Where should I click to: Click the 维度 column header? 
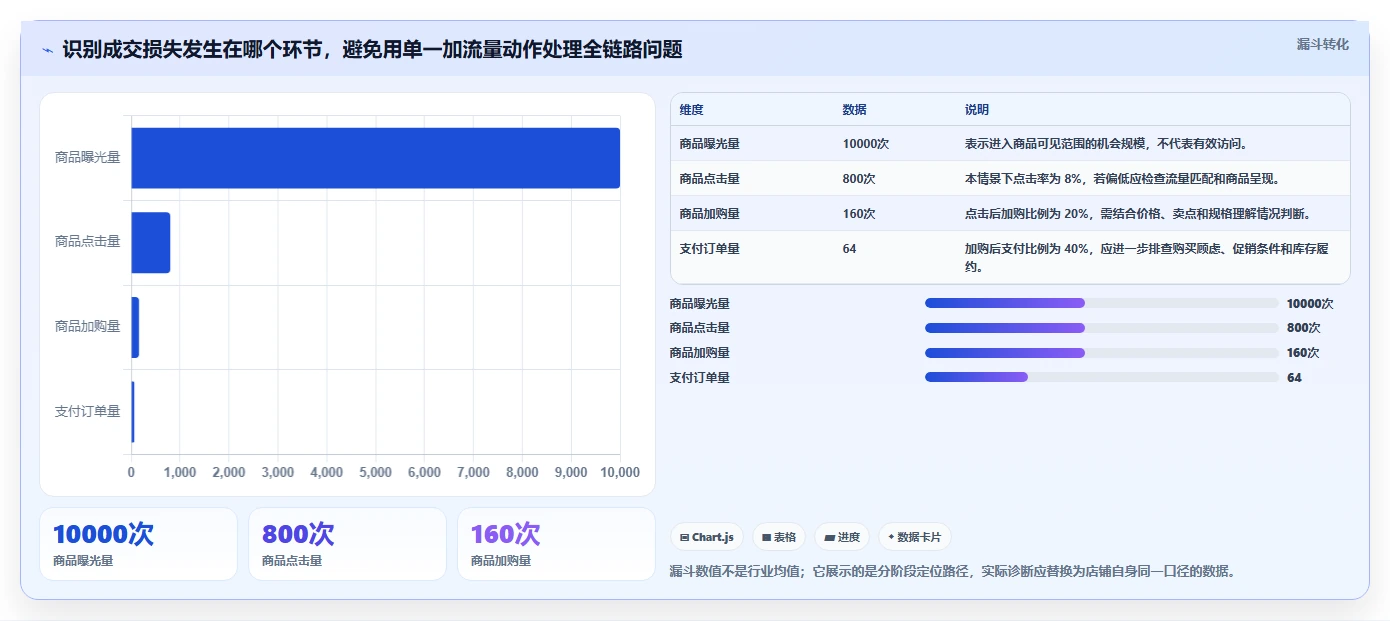tap(691, 110)
